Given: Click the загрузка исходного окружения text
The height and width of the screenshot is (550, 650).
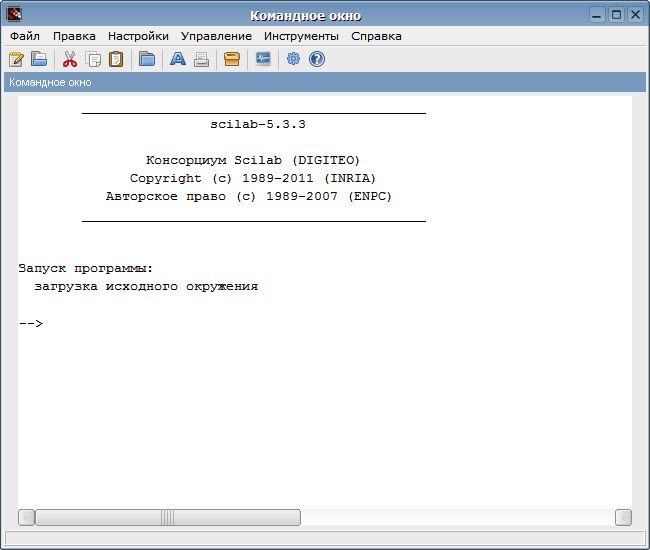Looking at the screenshot, I should pyautogui.click(x=146, y=287).
